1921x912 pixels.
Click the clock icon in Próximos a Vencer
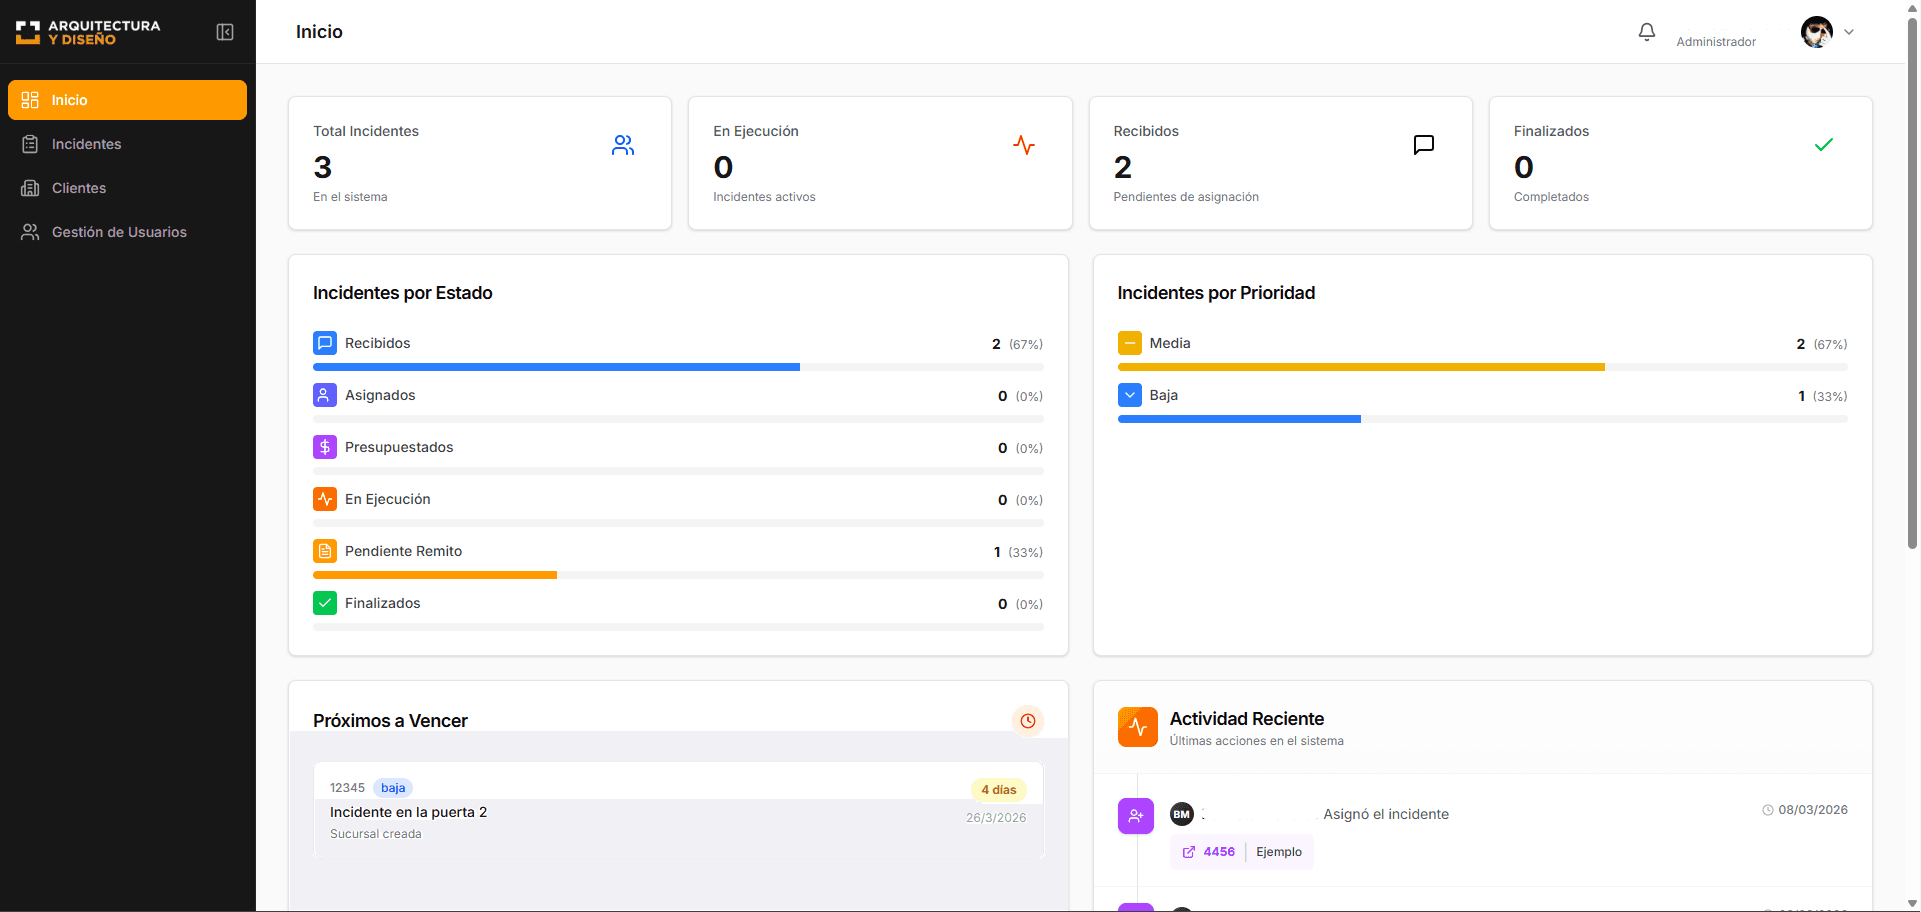click(x=1027, y=721)
